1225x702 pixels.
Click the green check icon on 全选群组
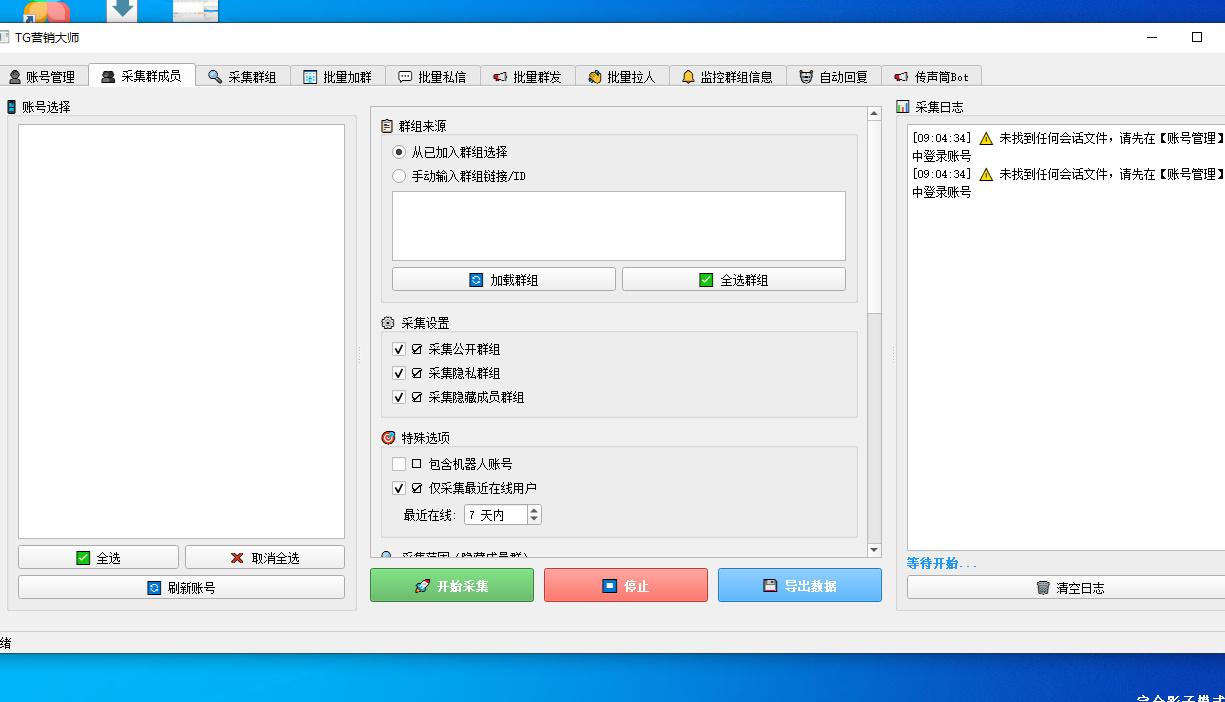click(x=706, y=280)
